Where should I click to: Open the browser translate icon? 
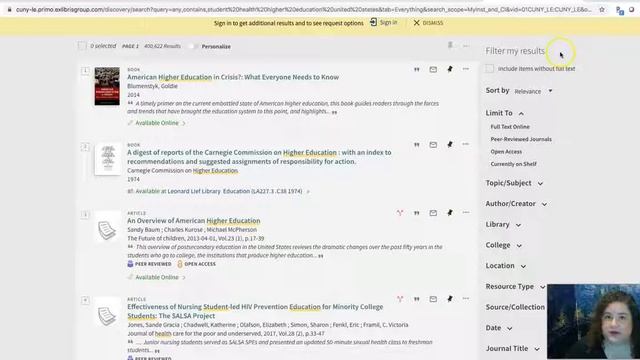click(x=620, y=11)
